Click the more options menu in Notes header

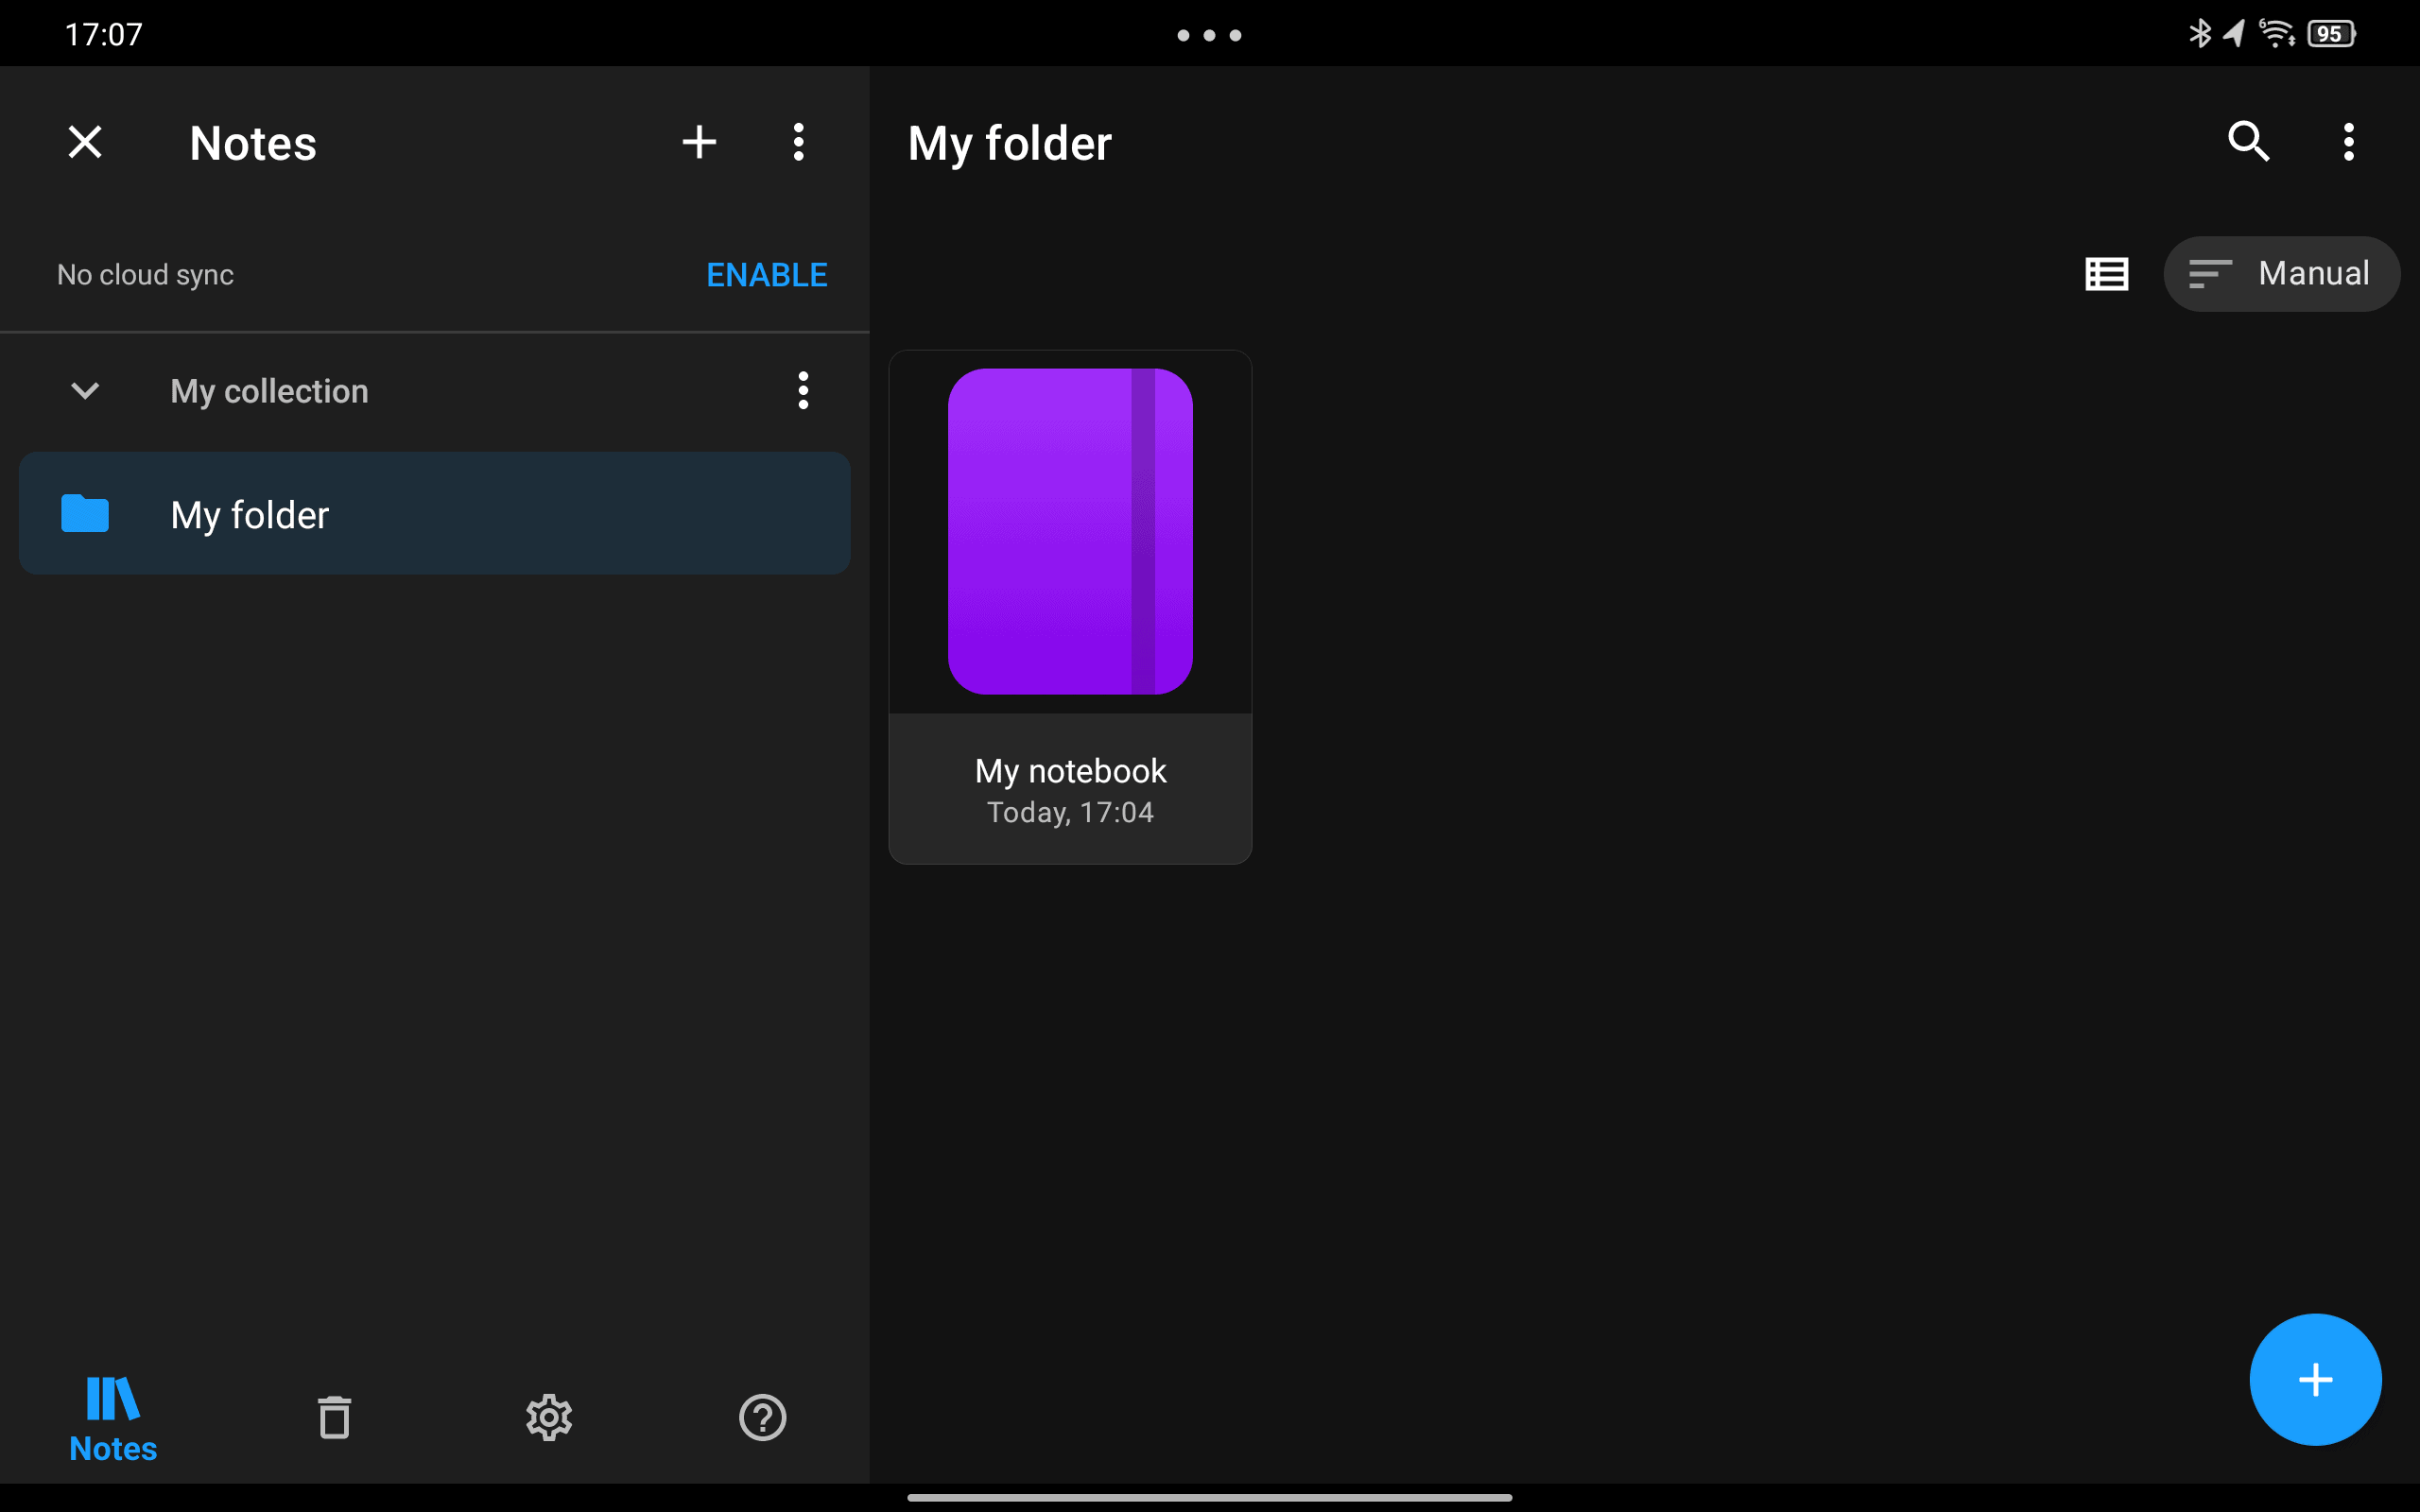pos(800,143)
